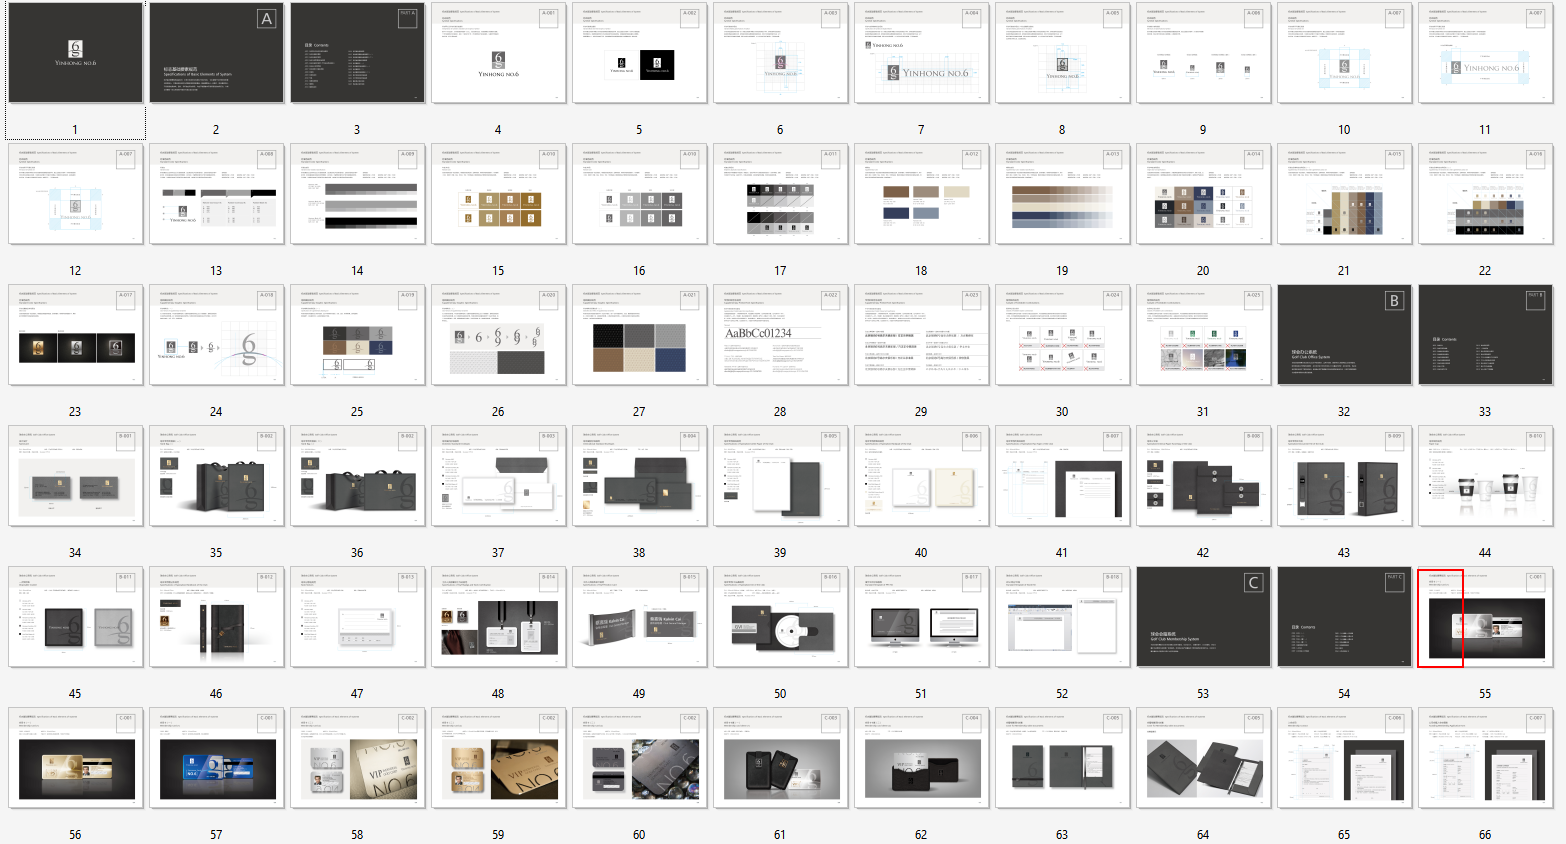Select slide 23 with three dark logo images

(75, 335)
